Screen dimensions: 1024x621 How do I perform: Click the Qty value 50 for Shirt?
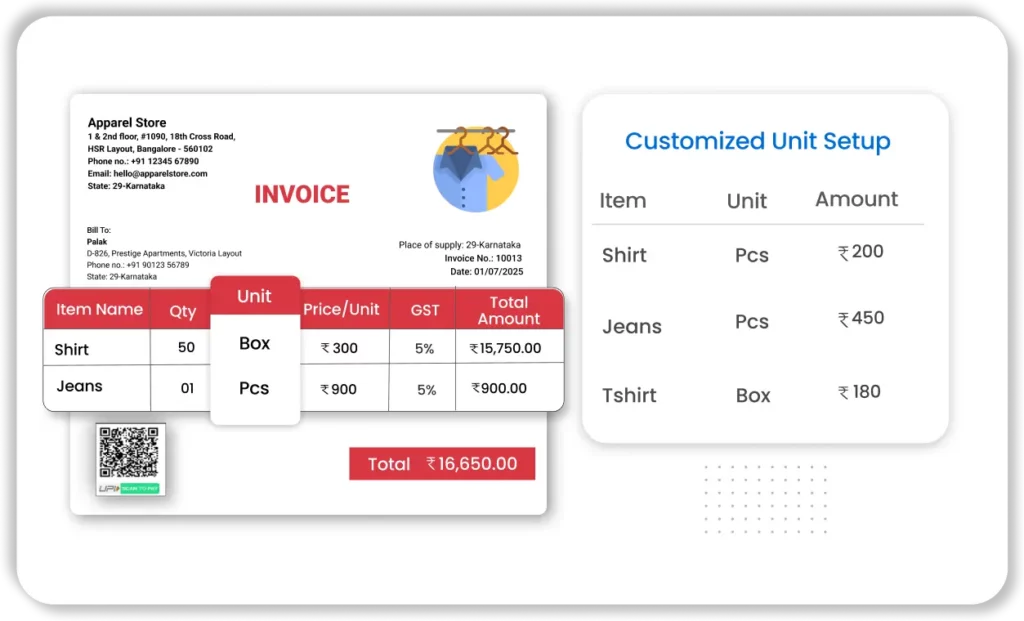pos(186,348)
